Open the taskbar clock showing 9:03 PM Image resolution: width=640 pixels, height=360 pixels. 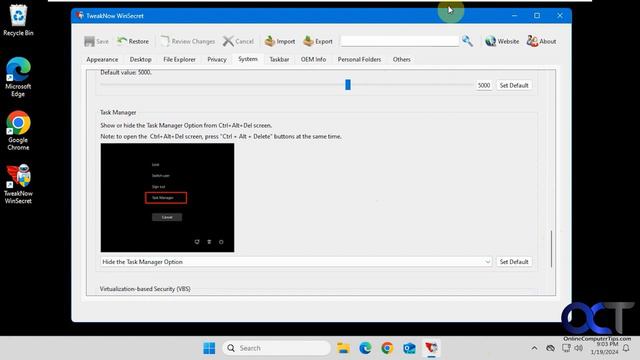coord(604,348)
